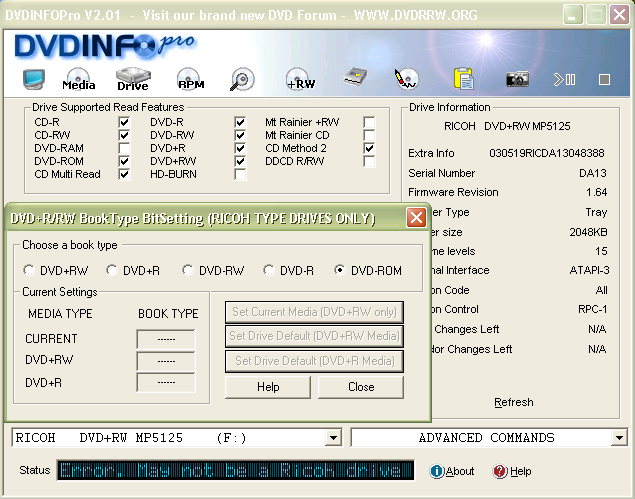Click the play/pause toolbar icon
This screenshot has width=635, height=499.
(565, 79)
